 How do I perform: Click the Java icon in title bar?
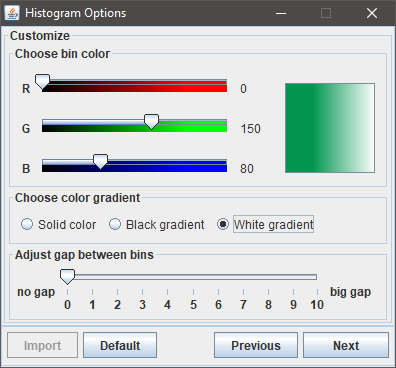coord(12,13)
